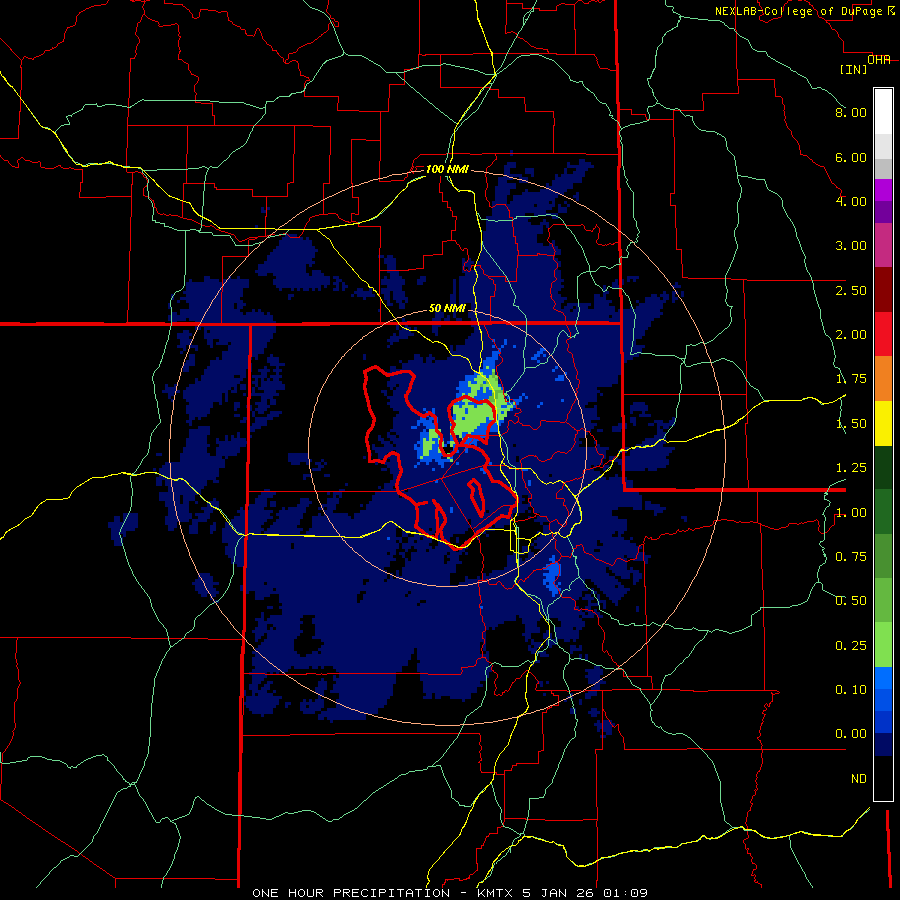900x900 pixels.
Task: Click the legend value 0.25
Action: pos(851,646)
